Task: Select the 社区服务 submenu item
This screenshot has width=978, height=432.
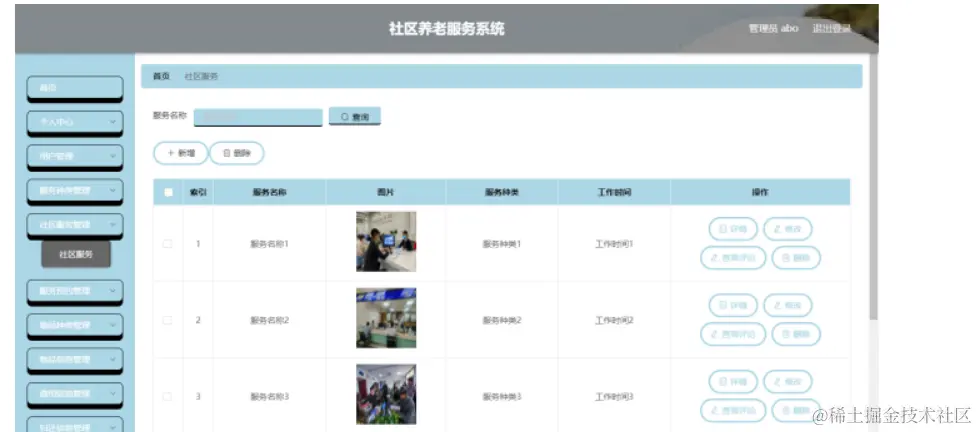Action: (x=76, y=254)
